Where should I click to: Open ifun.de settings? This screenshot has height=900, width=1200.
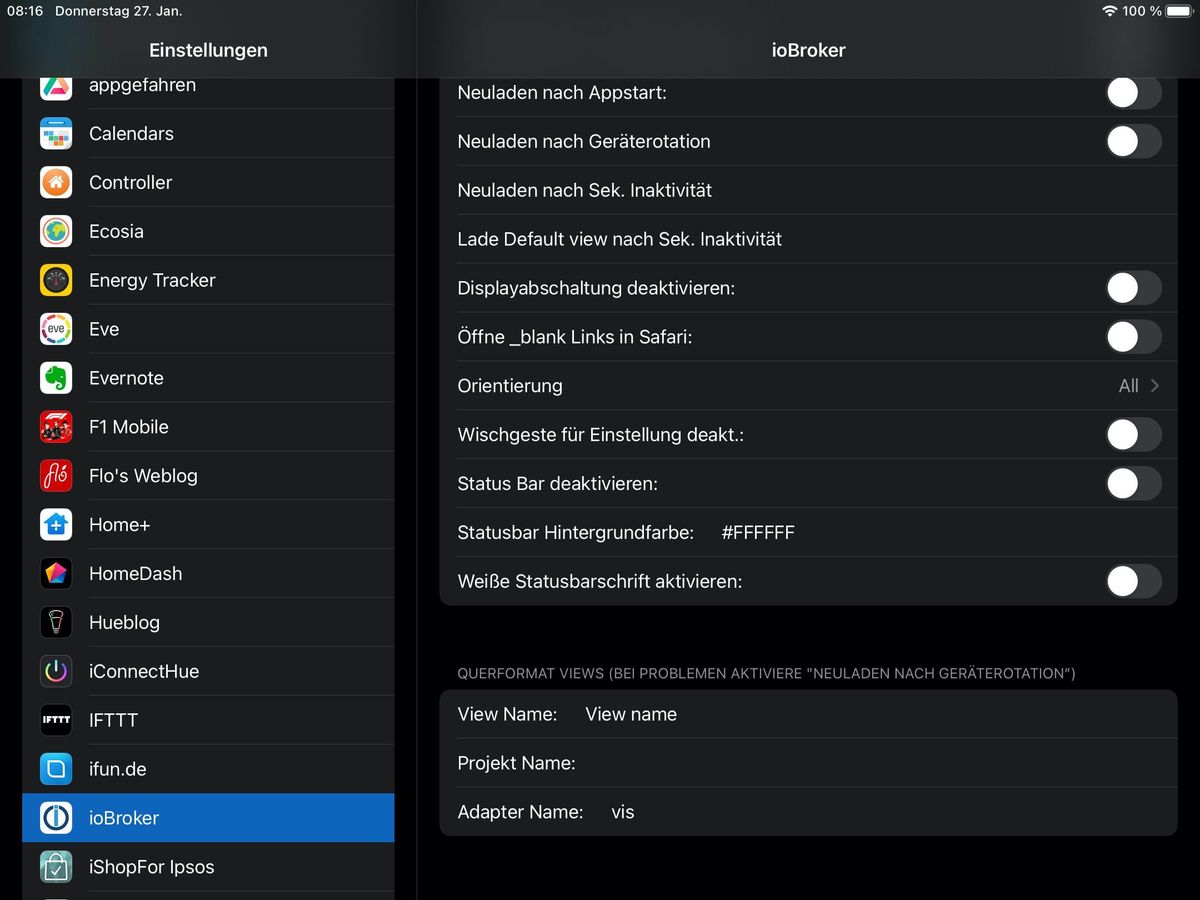pyautogui.click(x=208, y=769)
